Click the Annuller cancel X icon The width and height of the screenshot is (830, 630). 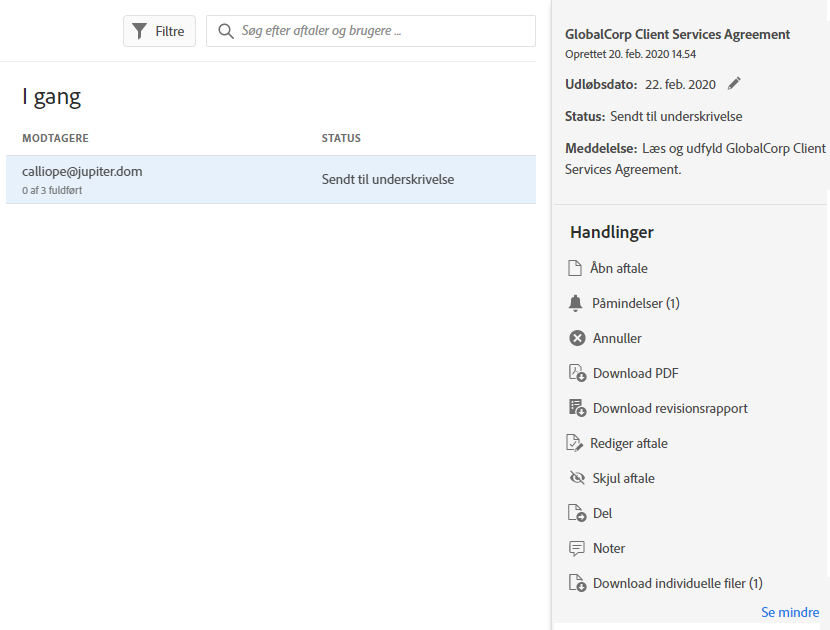pyautogui.click(x=577, y=338)
